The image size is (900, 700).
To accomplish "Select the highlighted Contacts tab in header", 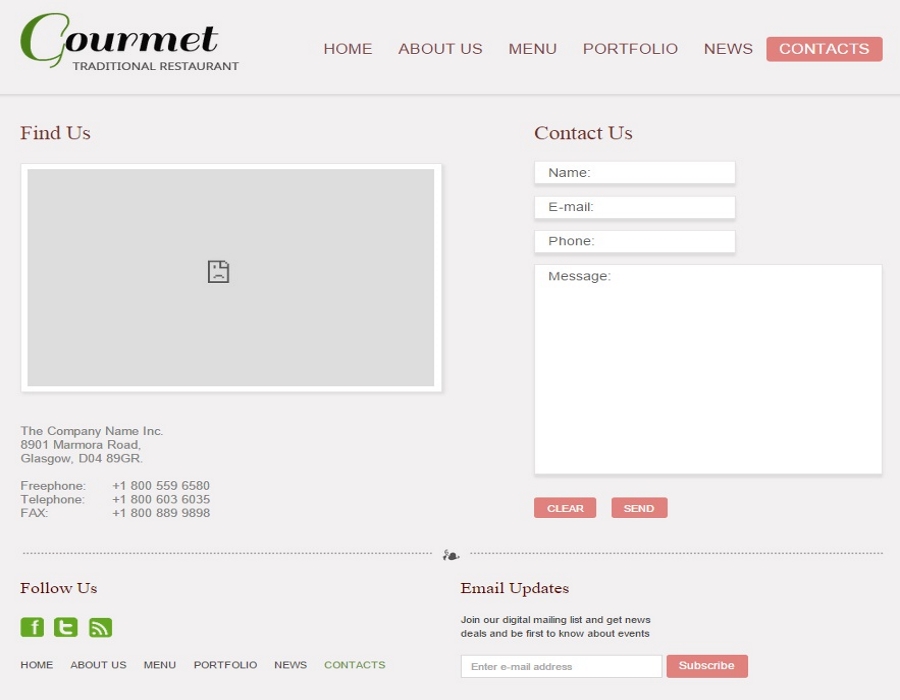I will [x=824, y=49].
